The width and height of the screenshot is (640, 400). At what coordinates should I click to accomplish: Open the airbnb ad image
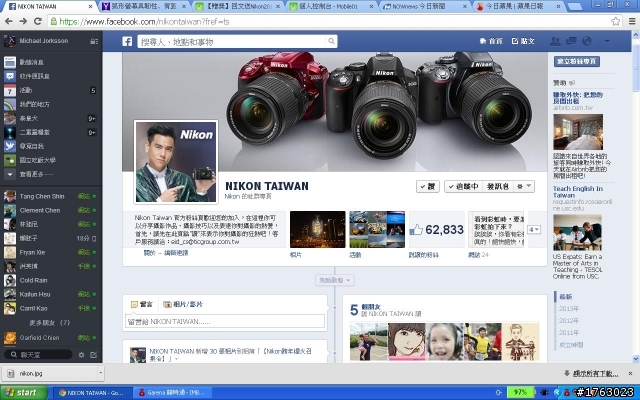click(578, 132)
